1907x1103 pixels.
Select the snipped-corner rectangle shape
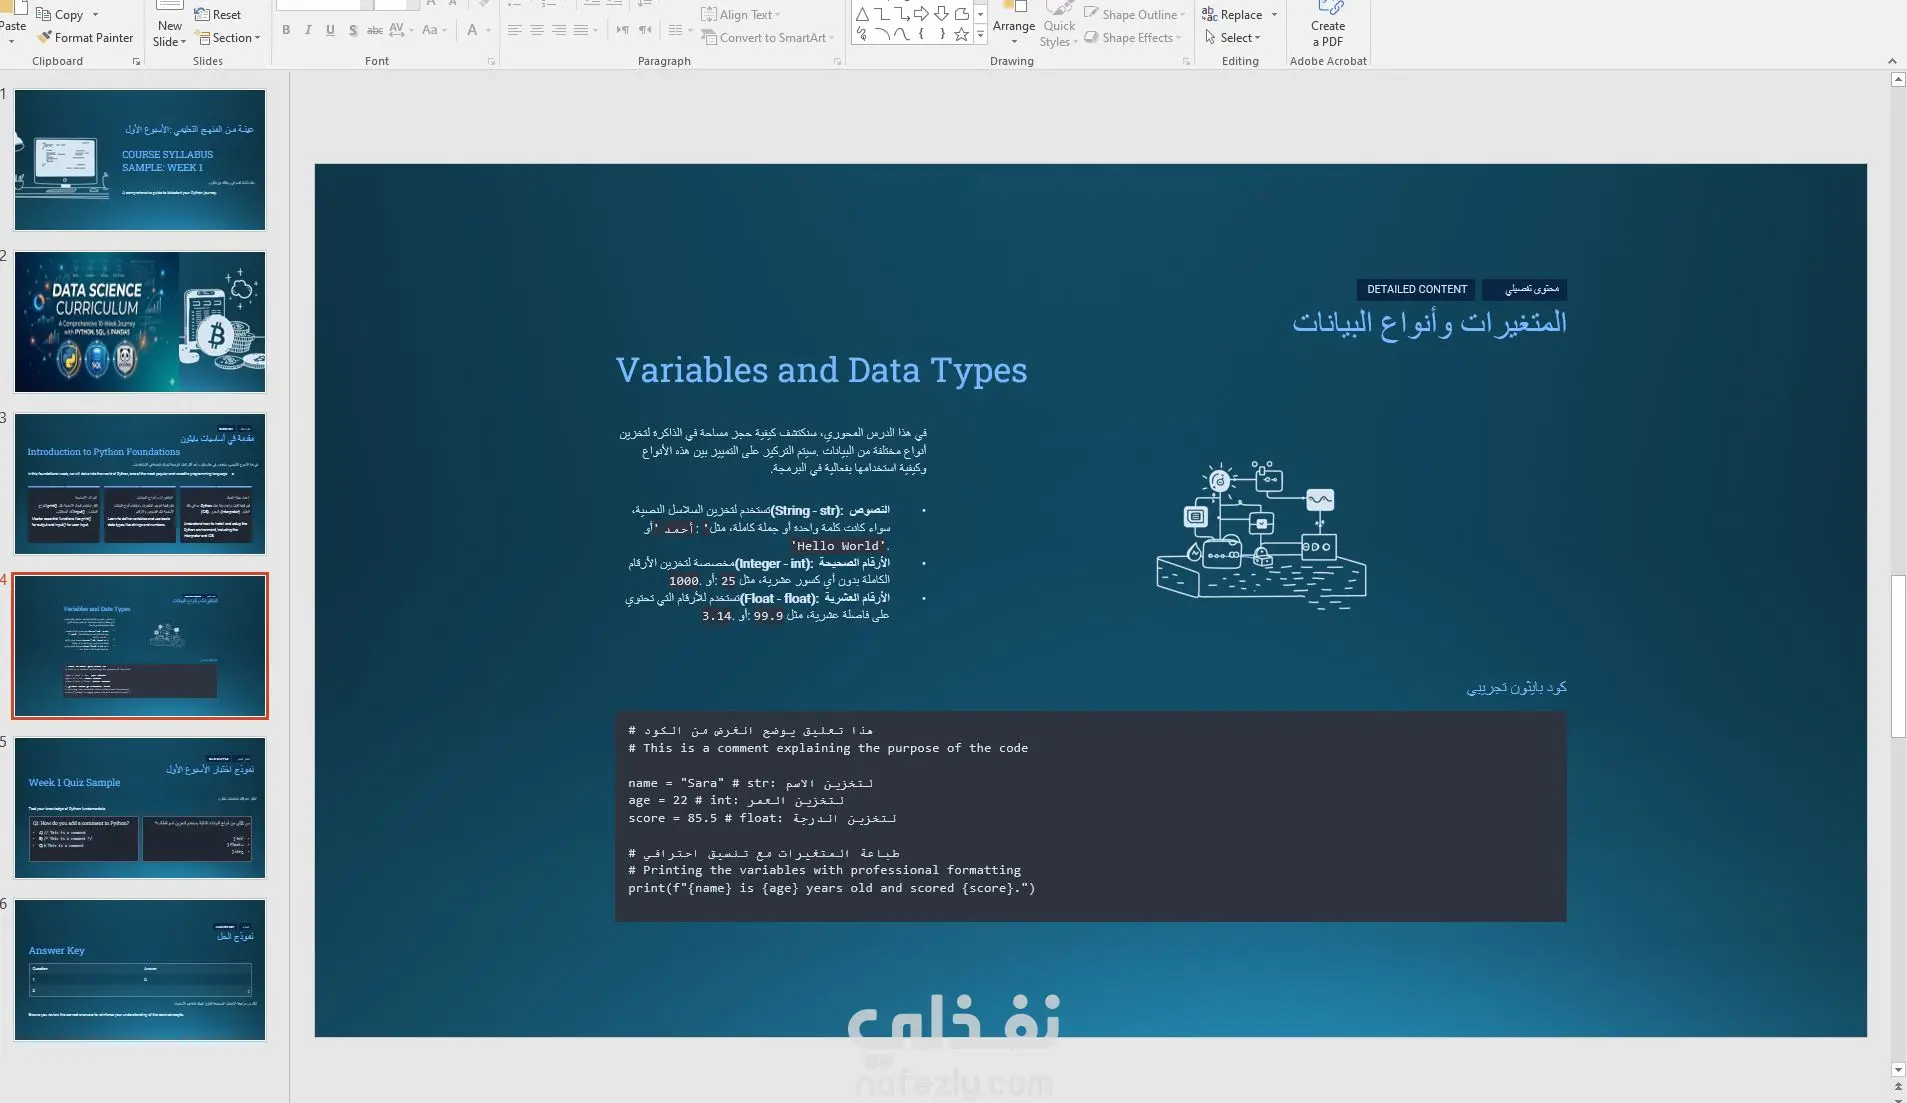click(962, 14)
